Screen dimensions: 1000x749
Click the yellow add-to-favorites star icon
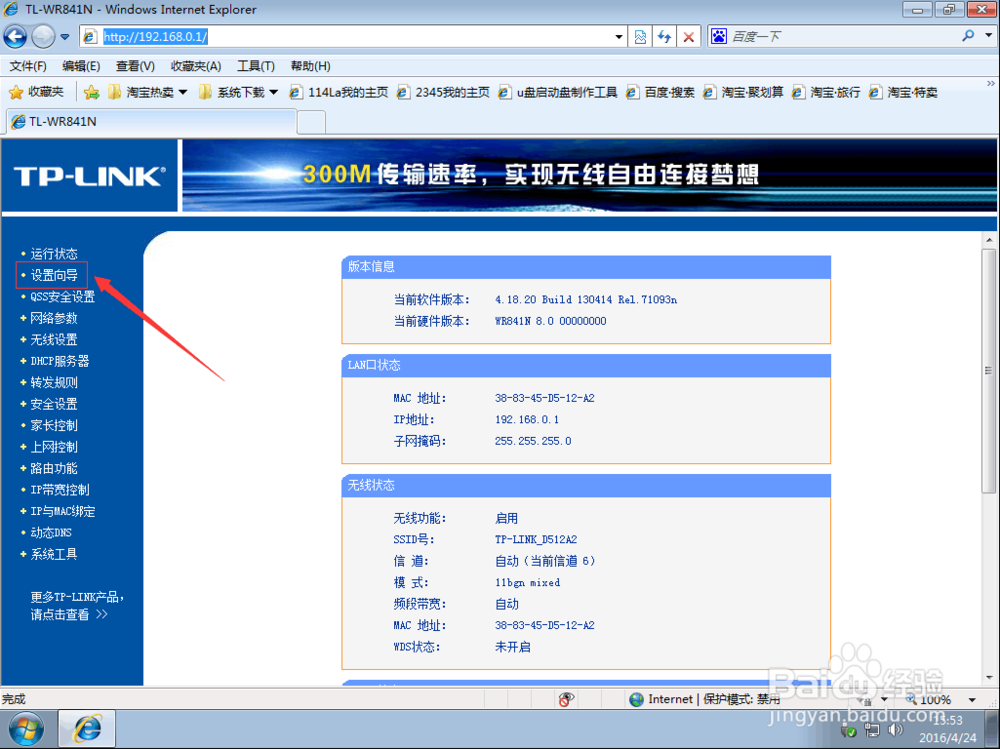pyautogui.click(x=91, y=91)
